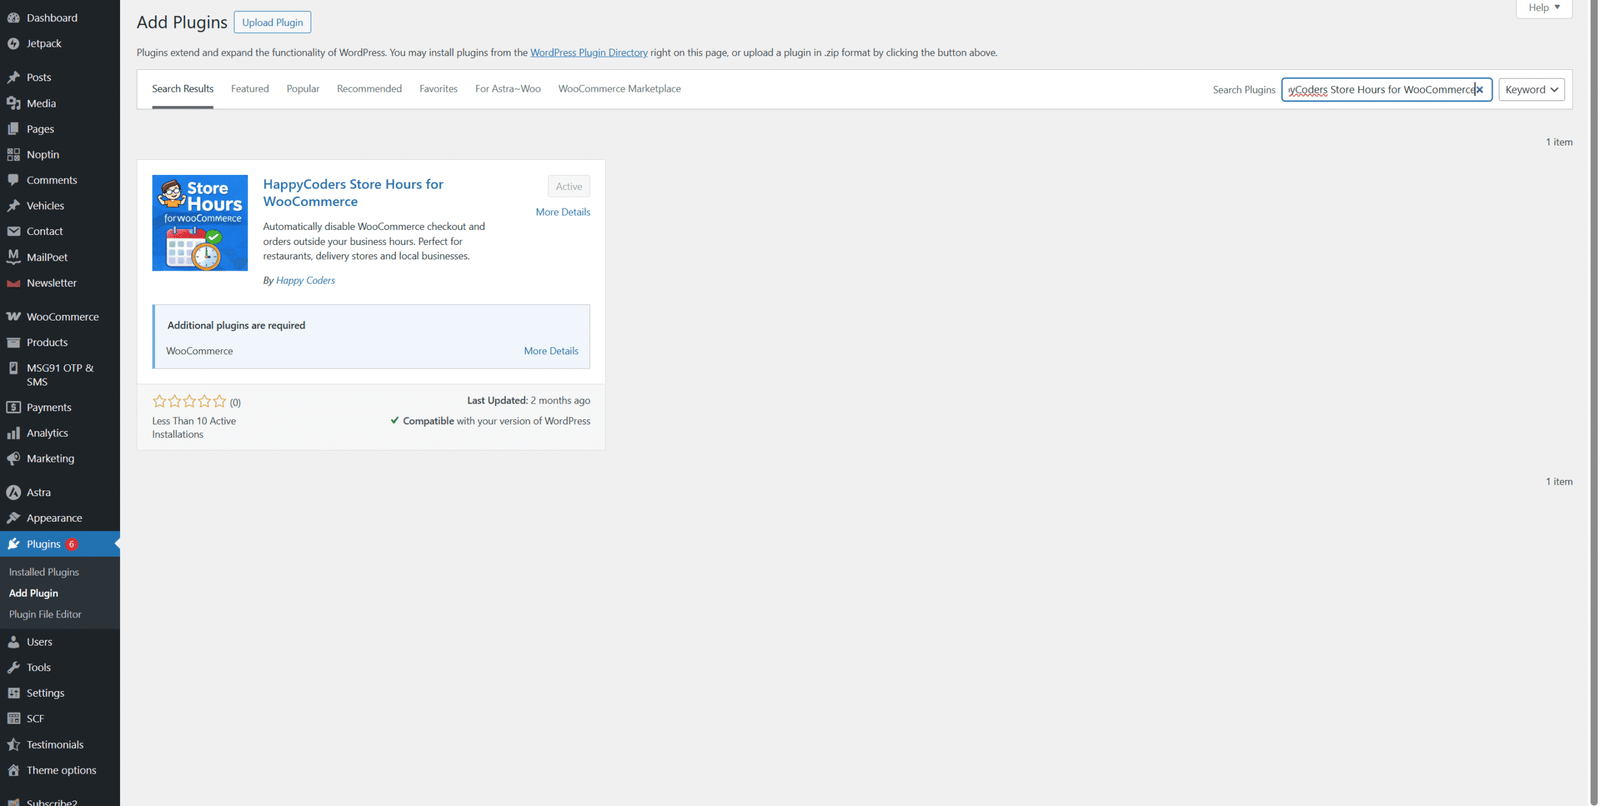This screenshot has width=1600, height=806.
Task: Click in the Search Plugins input field
Action: 1380,90
